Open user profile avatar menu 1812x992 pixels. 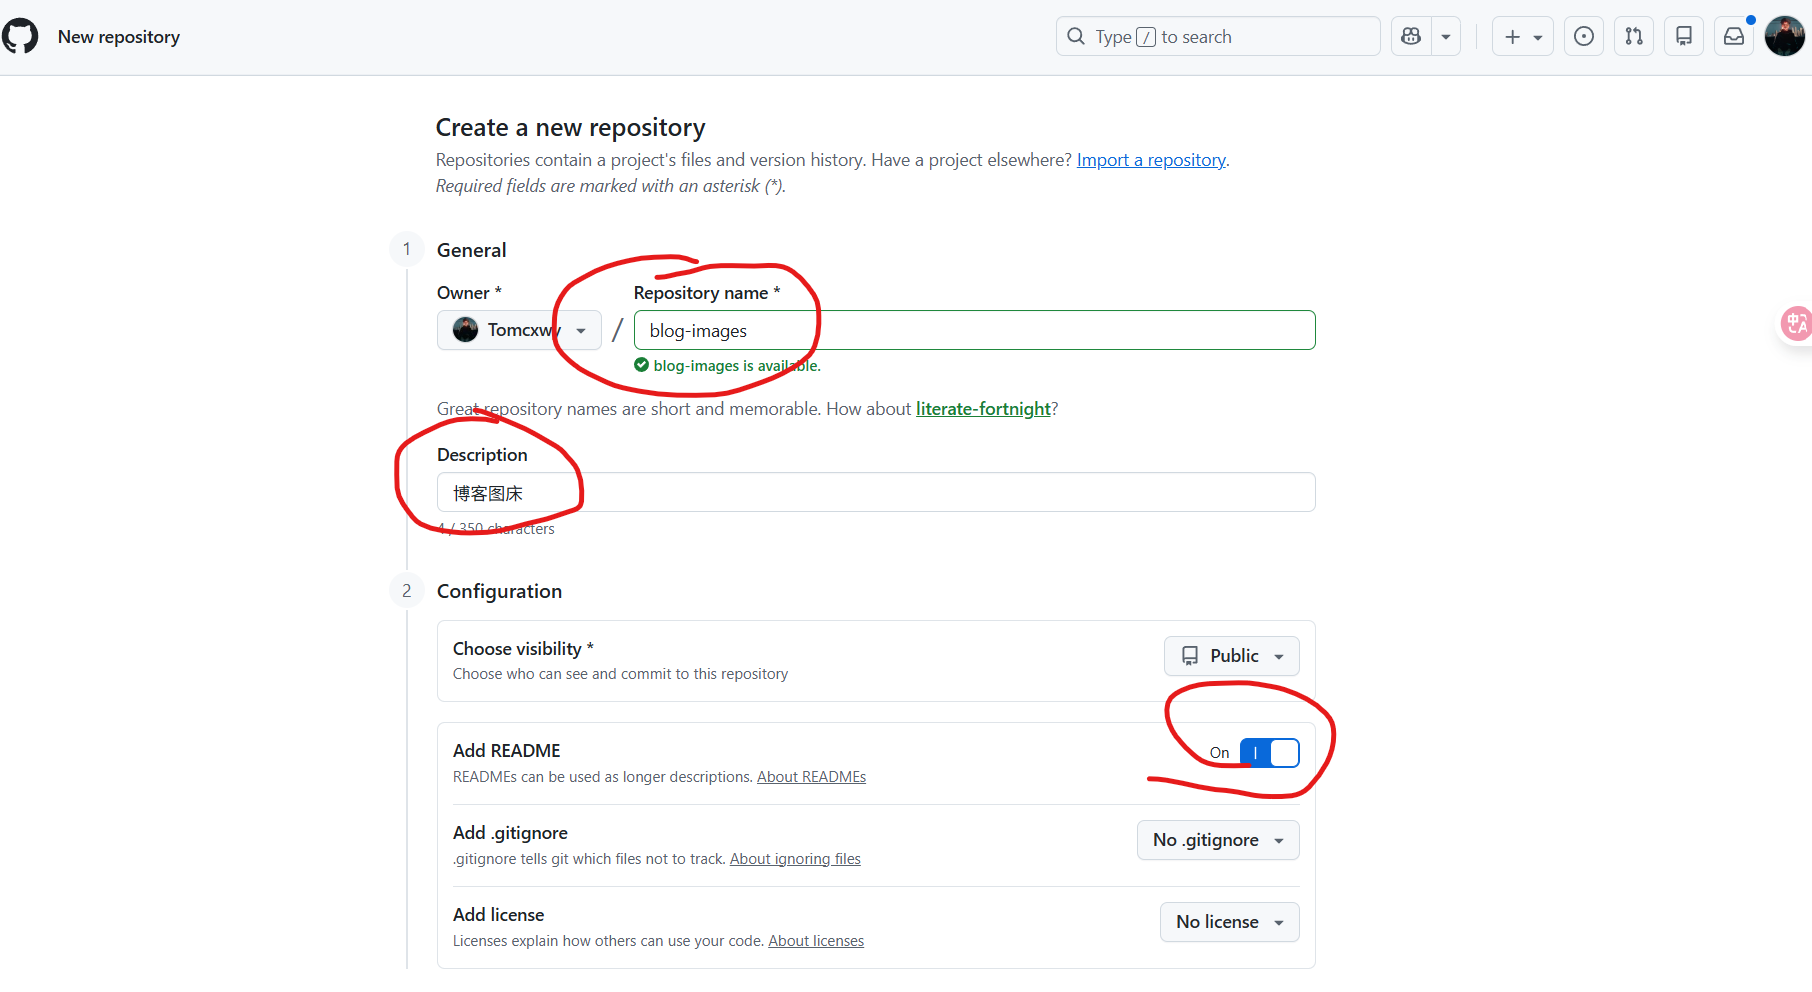pos(1784,37)
